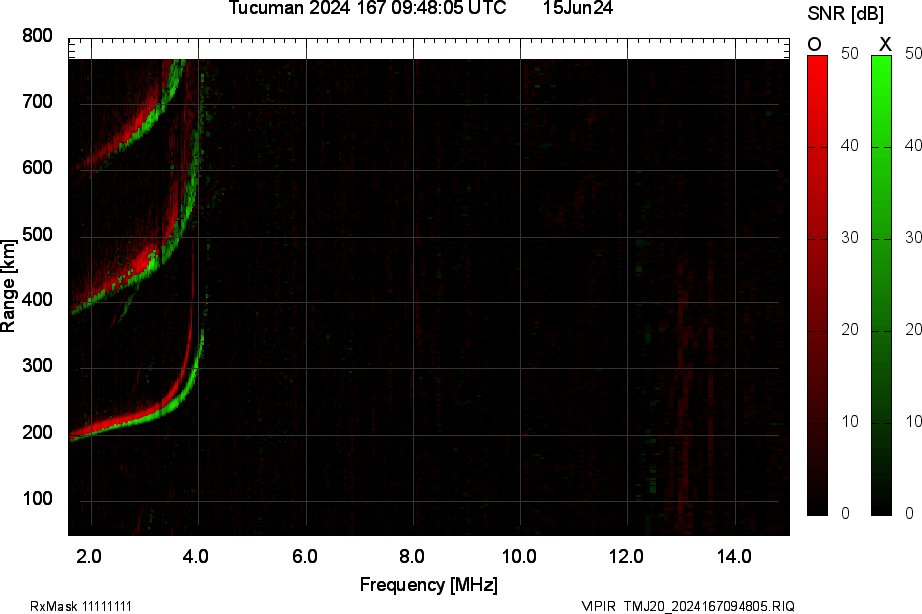The image size is (922, 614).
Task: Click the 'SNR [dB]' legend heading
Action: pyautogui.click(x=847, y=13)
